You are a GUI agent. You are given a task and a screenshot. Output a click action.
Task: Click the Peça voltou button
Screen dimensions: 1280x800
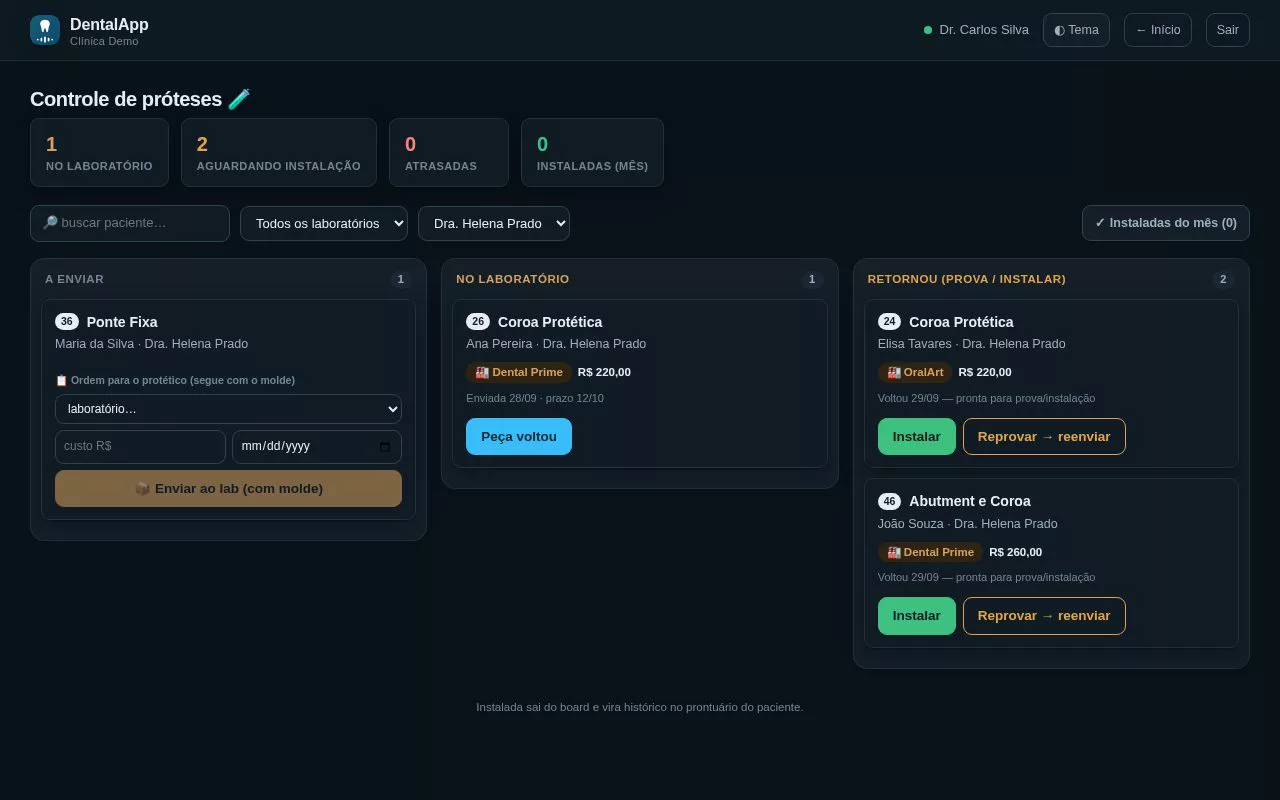[x=519, y=436]
